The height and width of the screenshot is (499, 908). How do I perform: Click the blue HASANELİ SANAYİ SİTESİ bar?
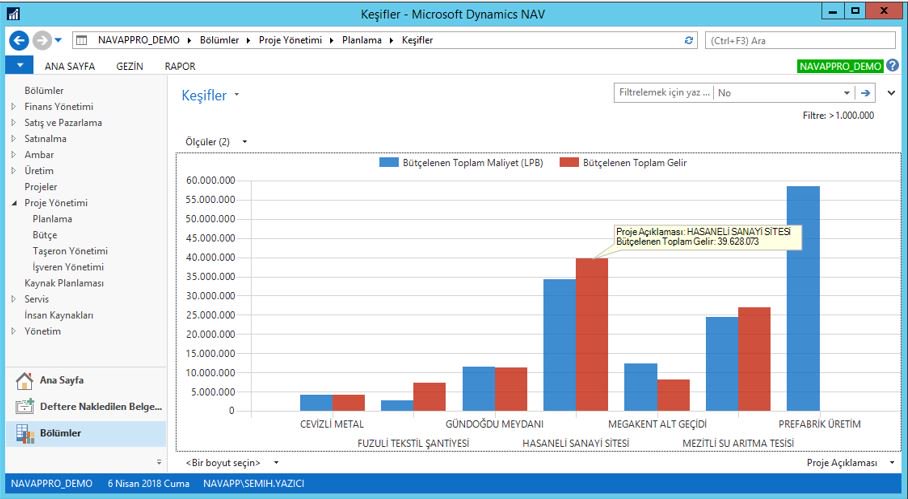[559, 345]
